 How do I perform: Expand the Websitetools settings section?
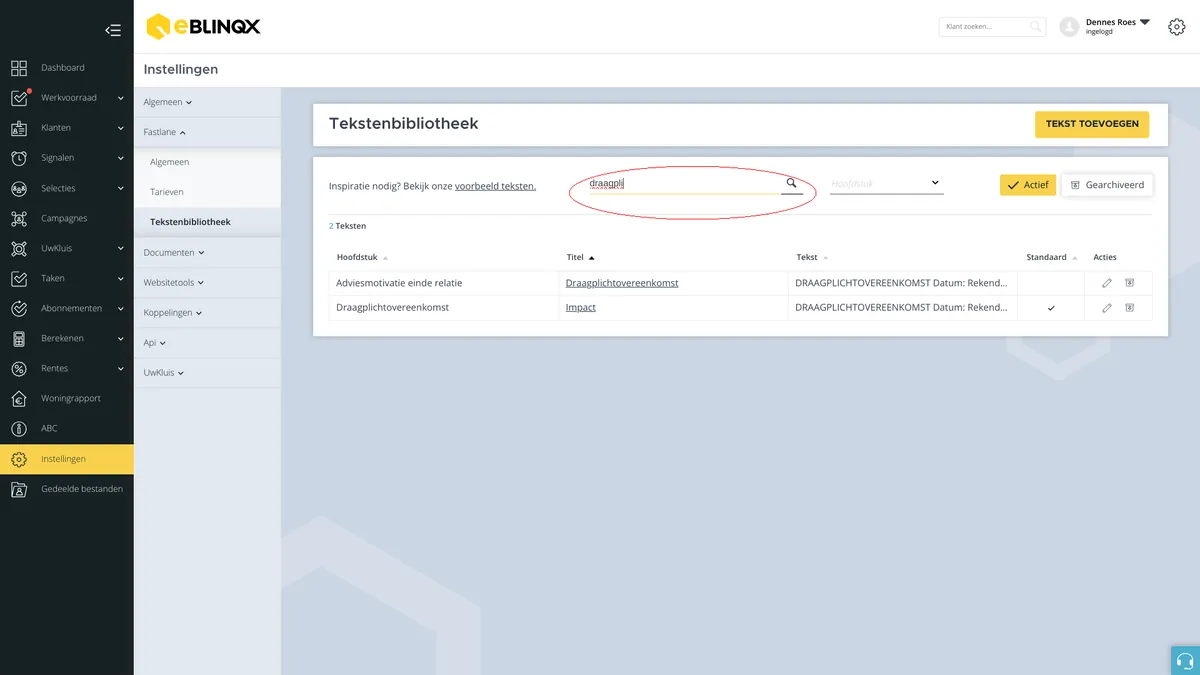[x=174, y=283]
